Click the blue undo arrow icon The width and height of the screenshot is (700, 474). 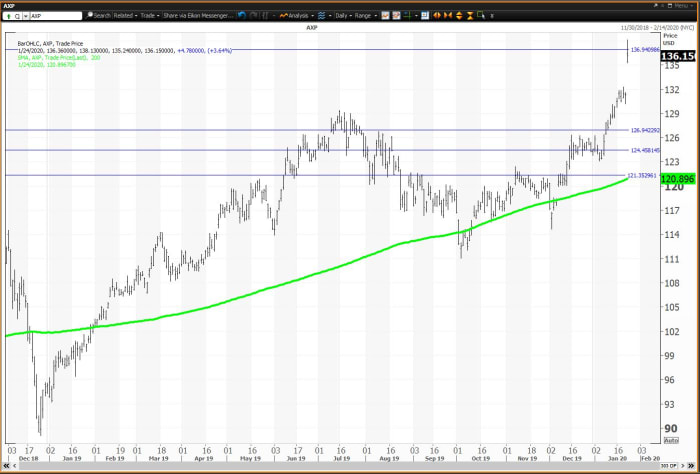click(x=242, y=16)
